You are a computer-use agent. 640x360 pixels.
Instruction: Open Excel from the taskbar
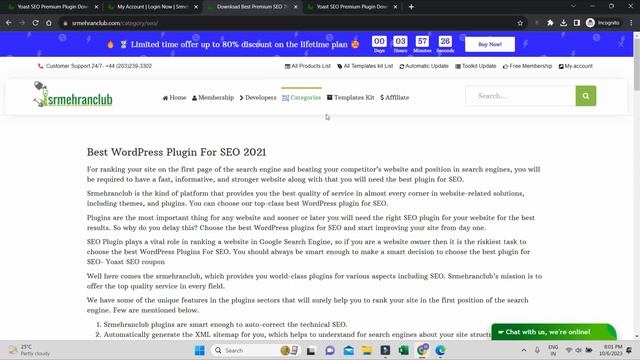pos(404,350)
